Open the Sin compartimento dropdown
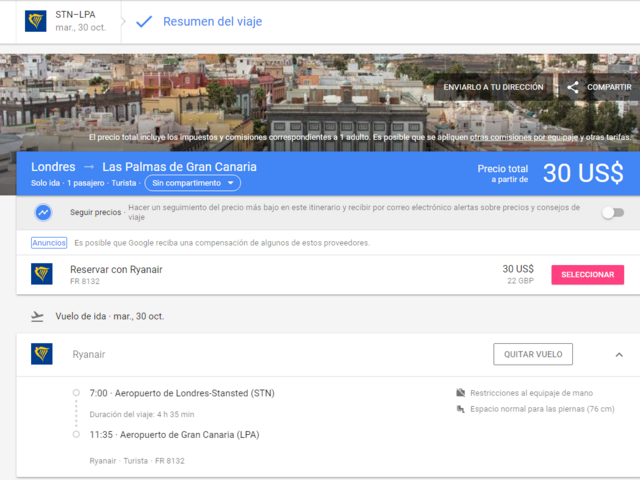This screenshot has width=640, height=480. [193, 183]
